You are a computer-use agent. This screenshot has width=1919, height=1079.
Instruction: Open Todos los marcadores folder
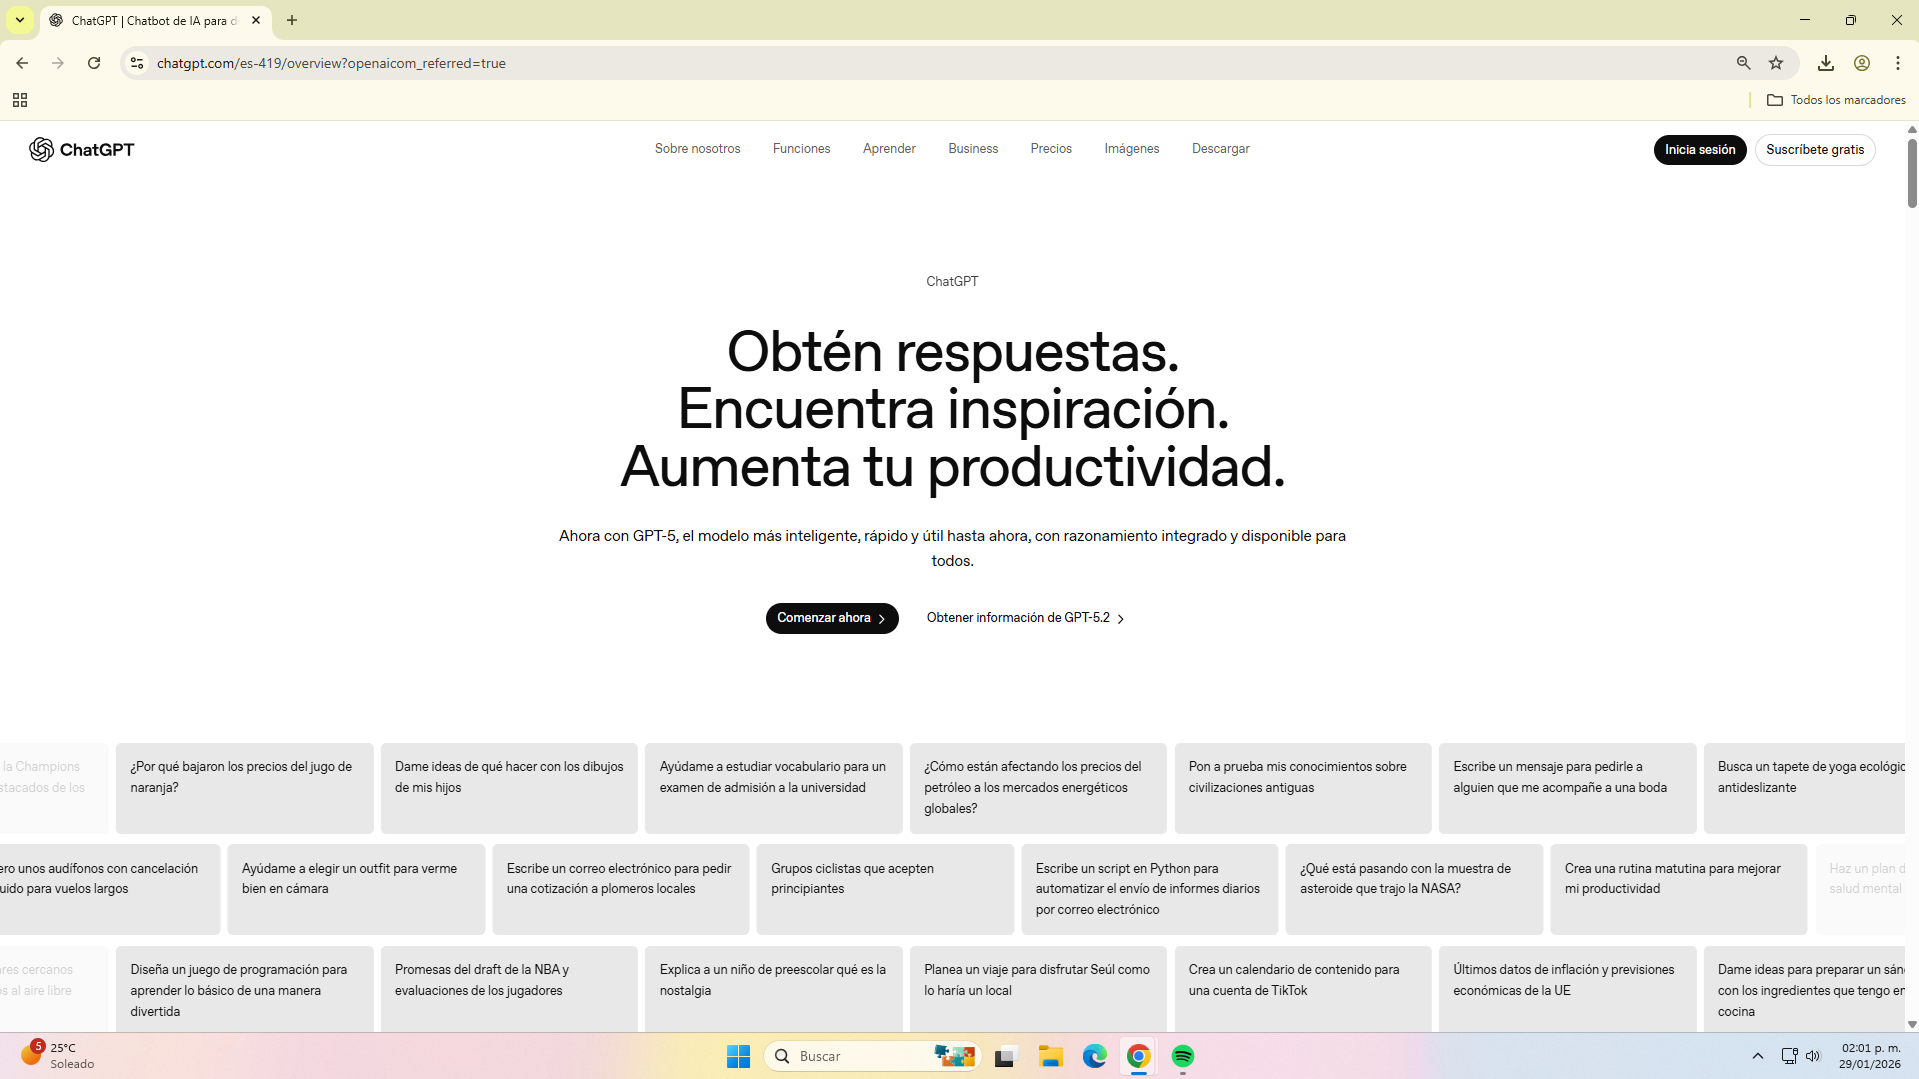tap(1836, 100)
